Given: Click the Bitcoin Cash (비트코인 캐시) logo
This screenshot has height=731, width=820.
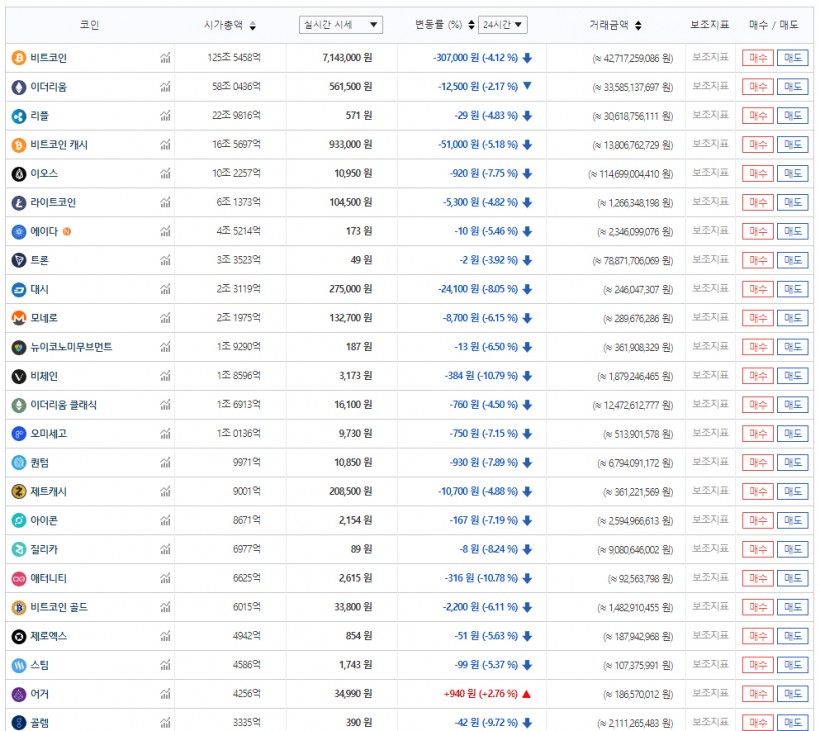Looking at the screenshot, I should tap(19, 145).
